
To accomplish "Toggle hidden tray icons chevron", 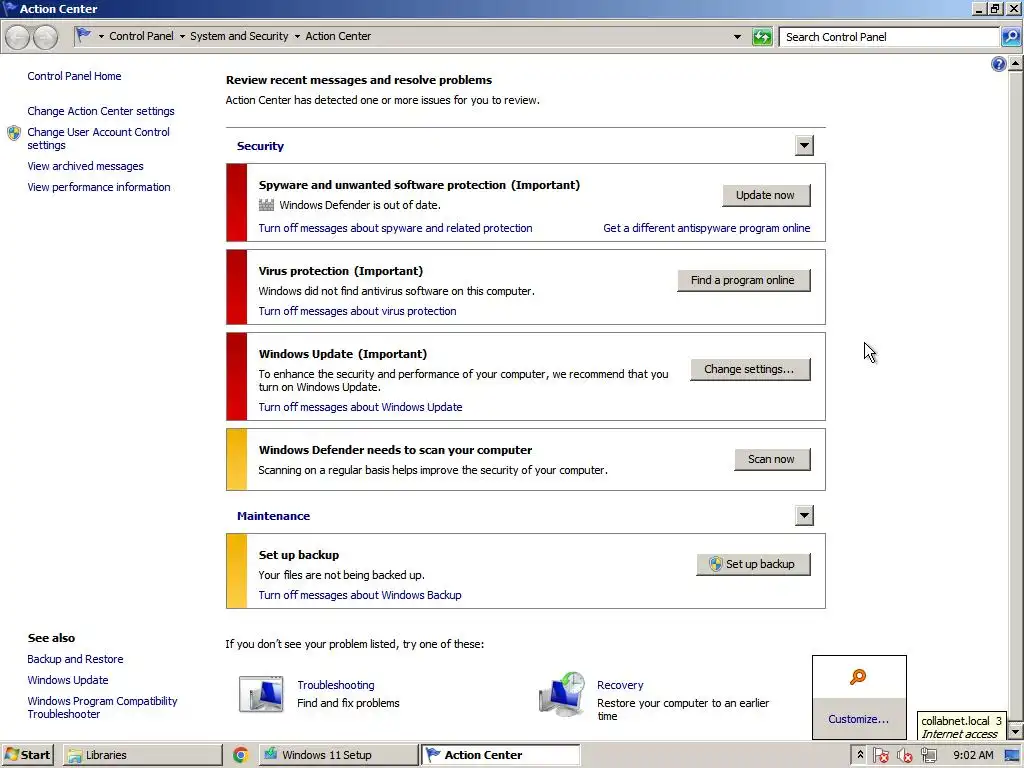I will [x=860, y=755].
